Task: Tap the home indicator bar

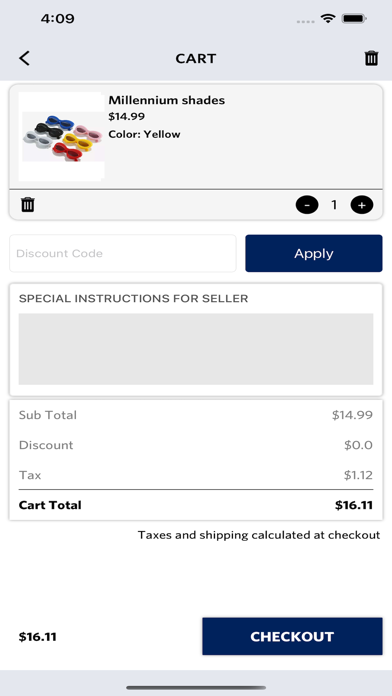Action: 196,688
